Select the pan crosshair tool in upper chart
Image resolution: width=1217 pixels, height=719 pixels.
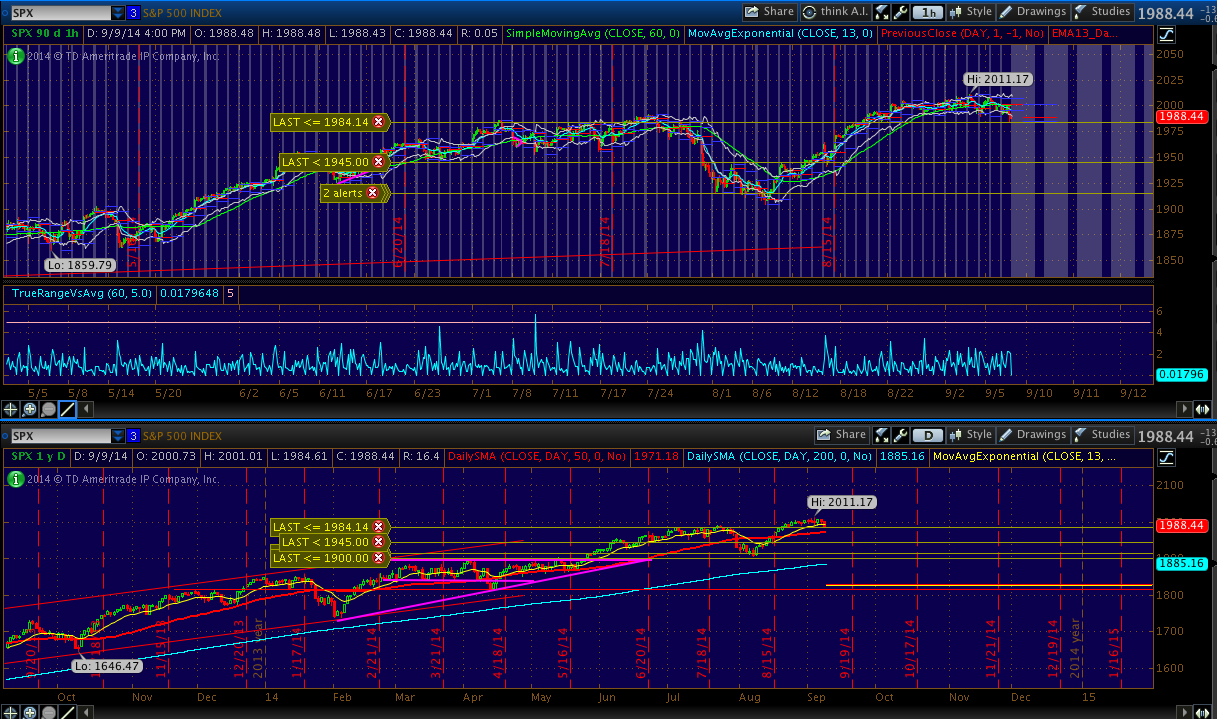[x=12, y=409]
